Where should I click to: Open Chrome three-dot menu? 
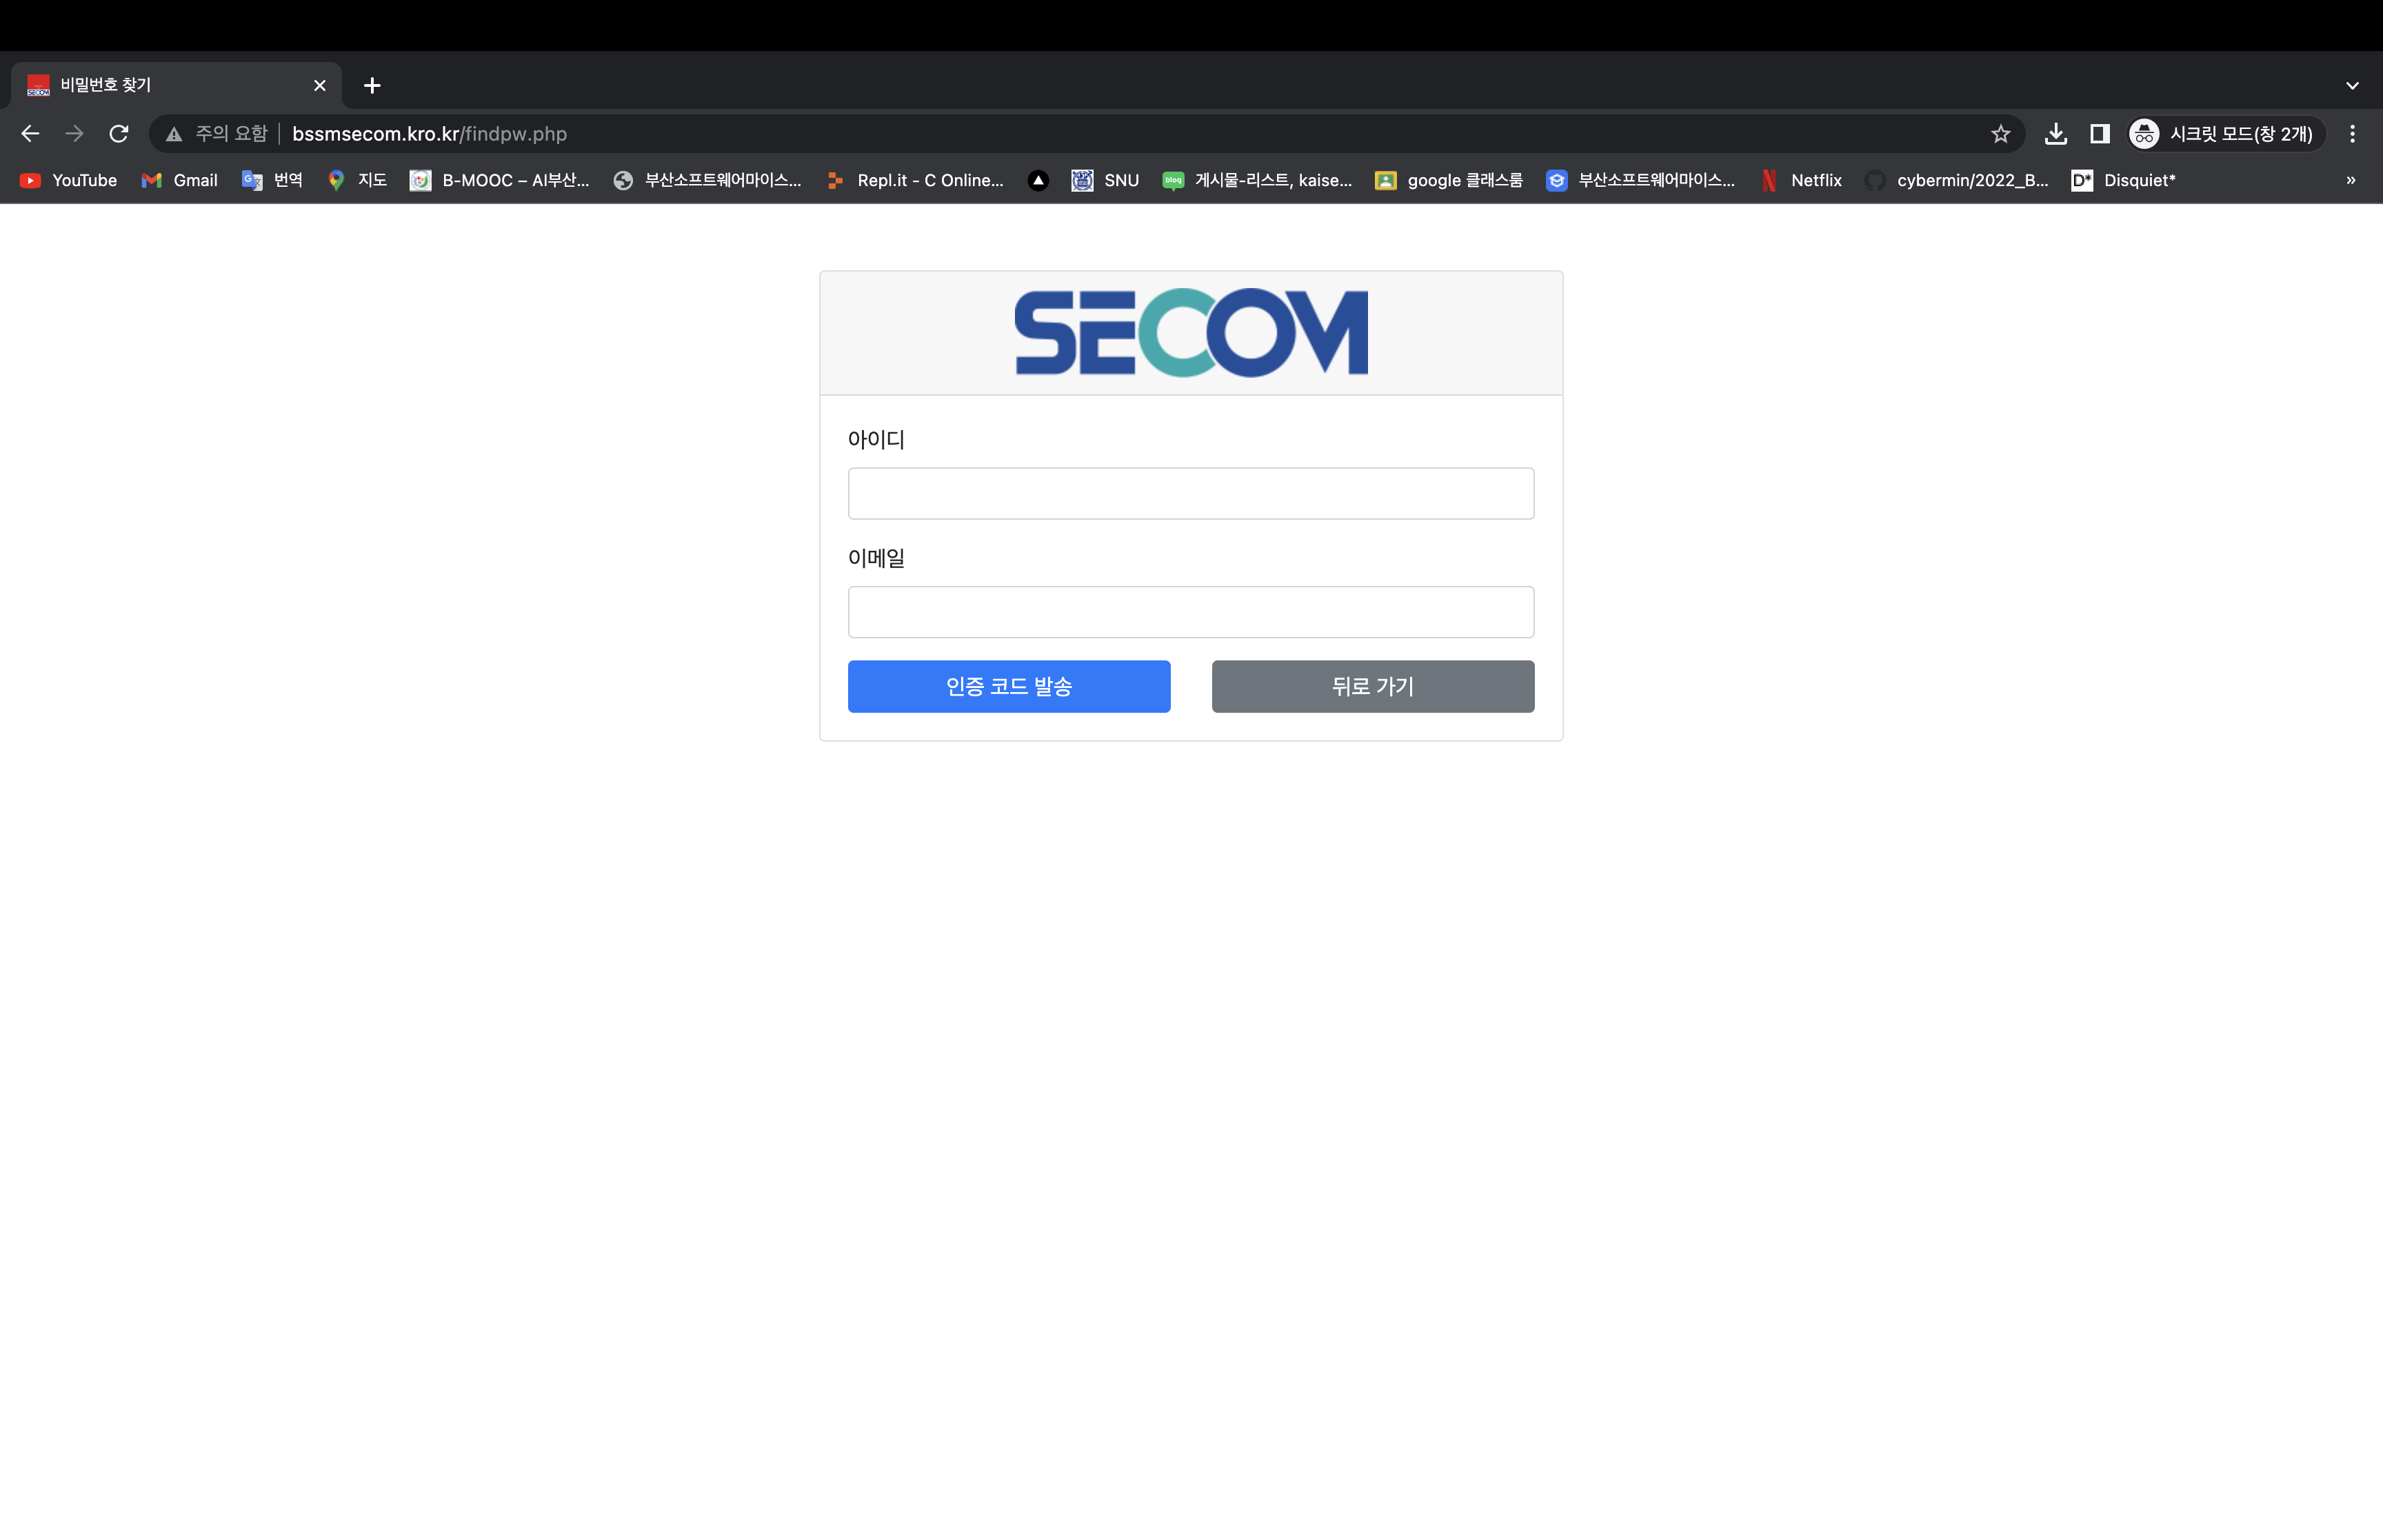2352,134
